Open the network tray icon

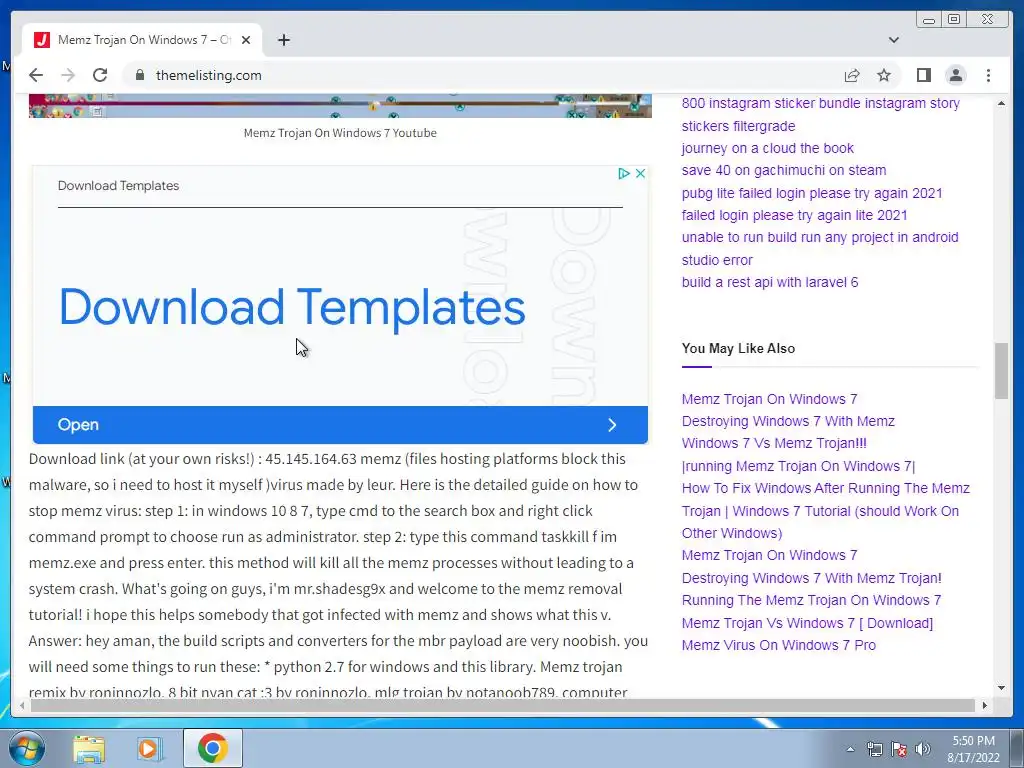pyautogui.click(x=874, y=750)
